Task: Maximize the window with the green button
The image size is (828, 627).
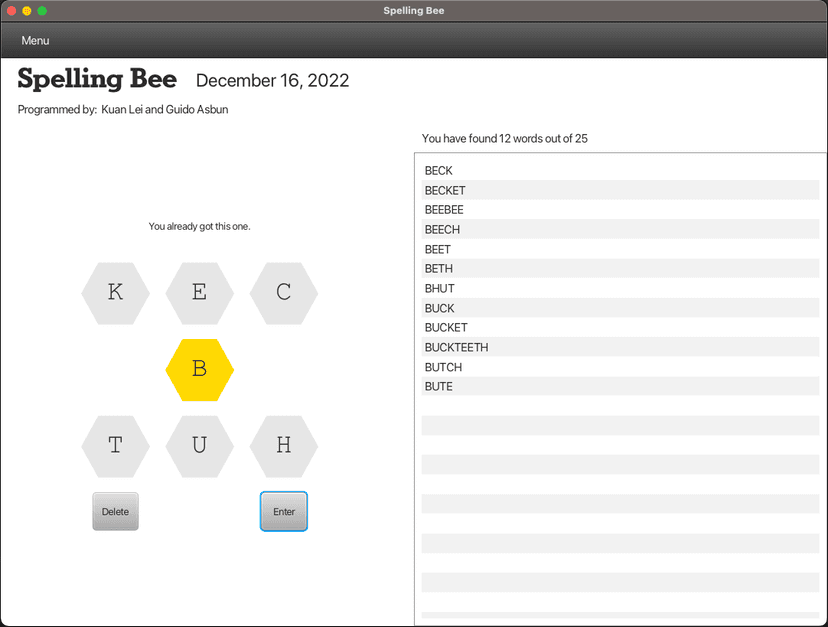Action: point(42,11)
